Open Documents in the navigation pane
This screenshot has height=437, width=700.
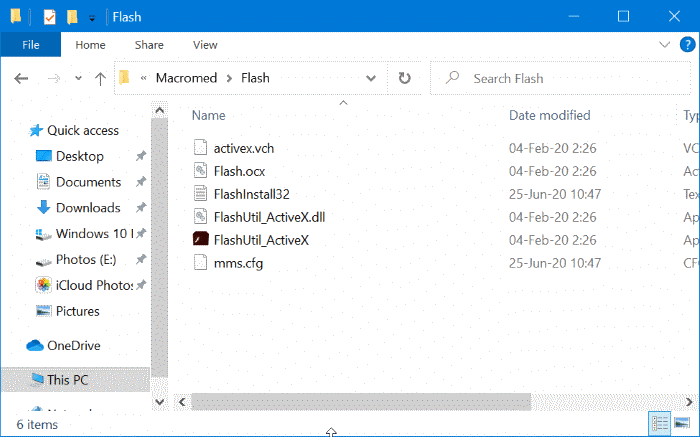click(x=88, y=183)
